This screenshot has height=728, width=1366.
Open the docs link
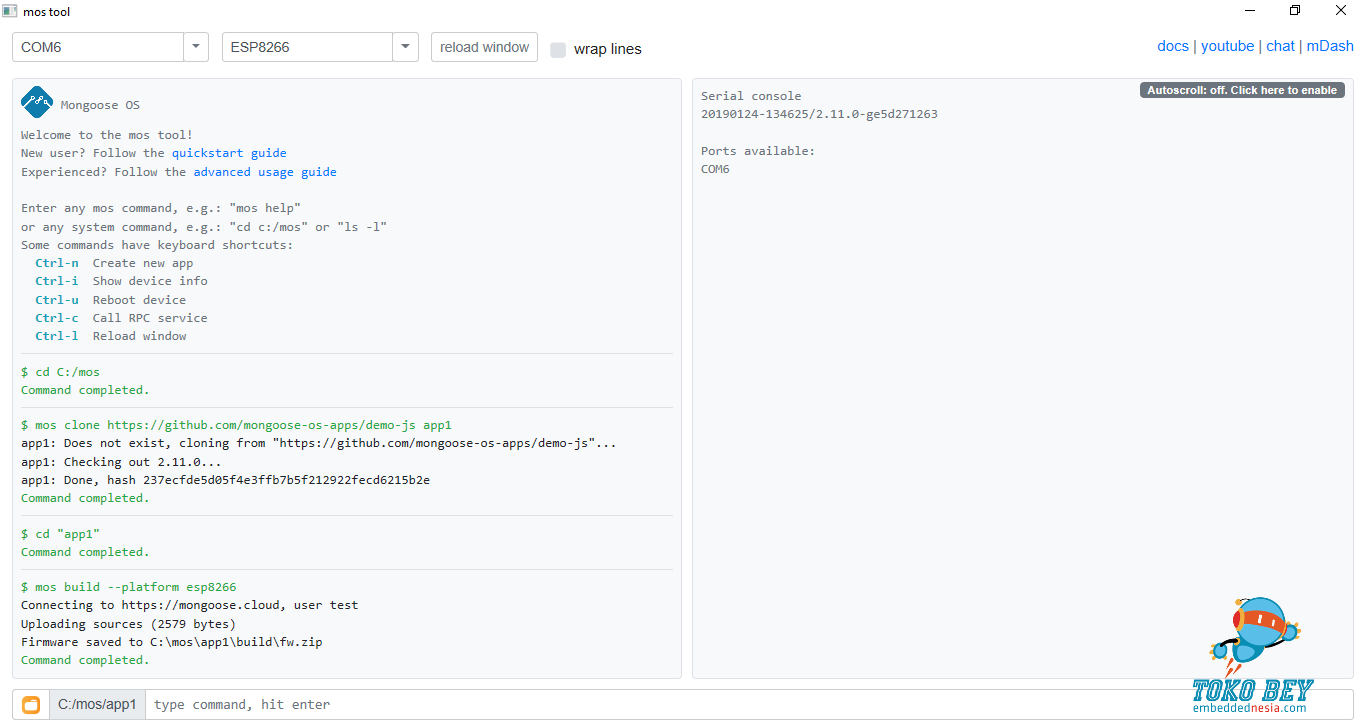[x=1172, y=46]
